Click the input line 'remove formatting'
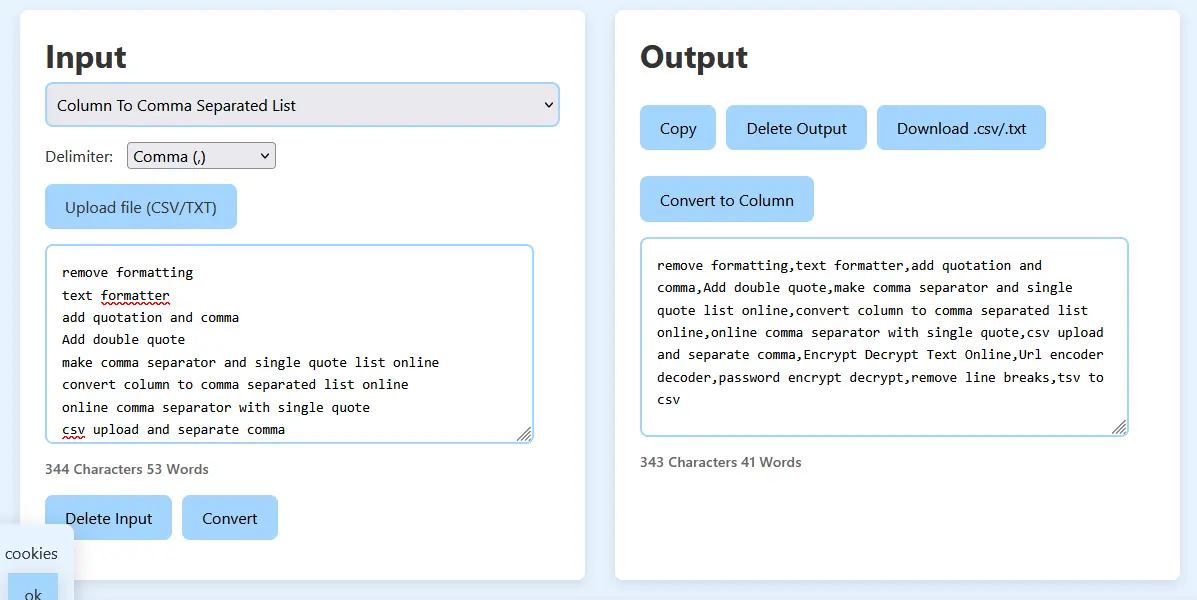The image size is (1197, 600). click(127, 273)
